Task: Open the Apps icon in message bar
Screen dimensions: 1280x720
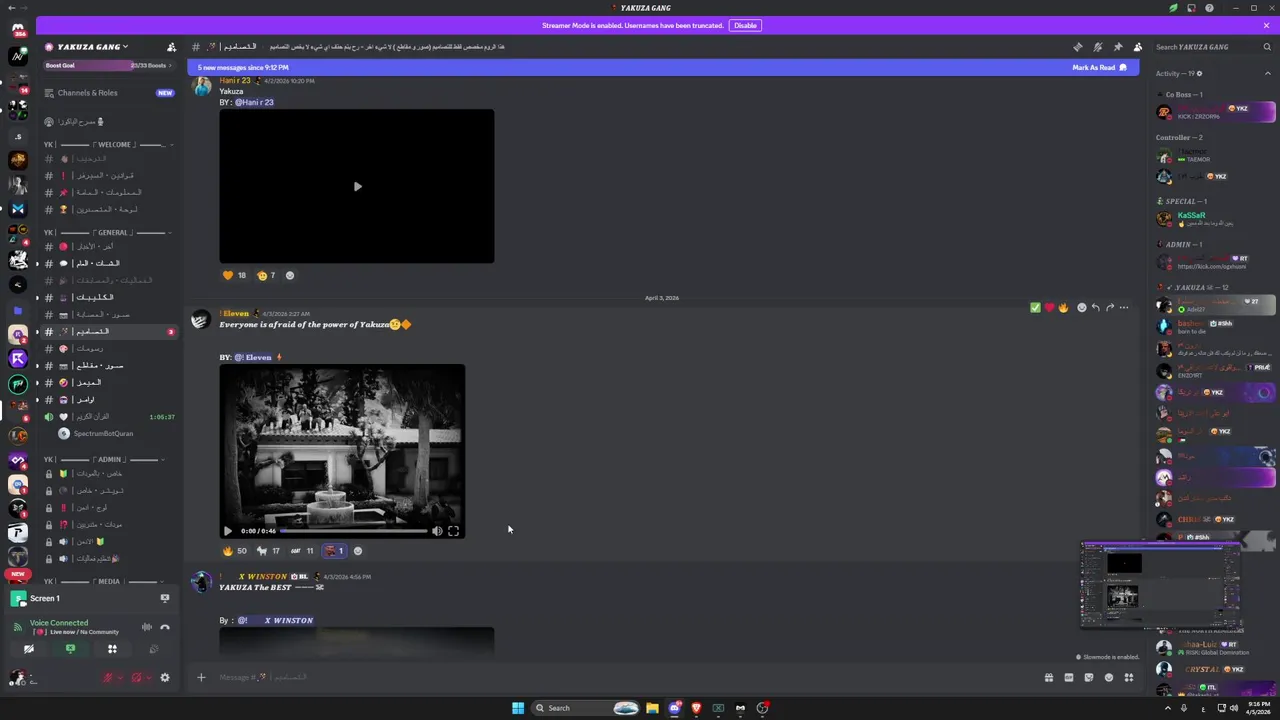Action: (1129, 677)
